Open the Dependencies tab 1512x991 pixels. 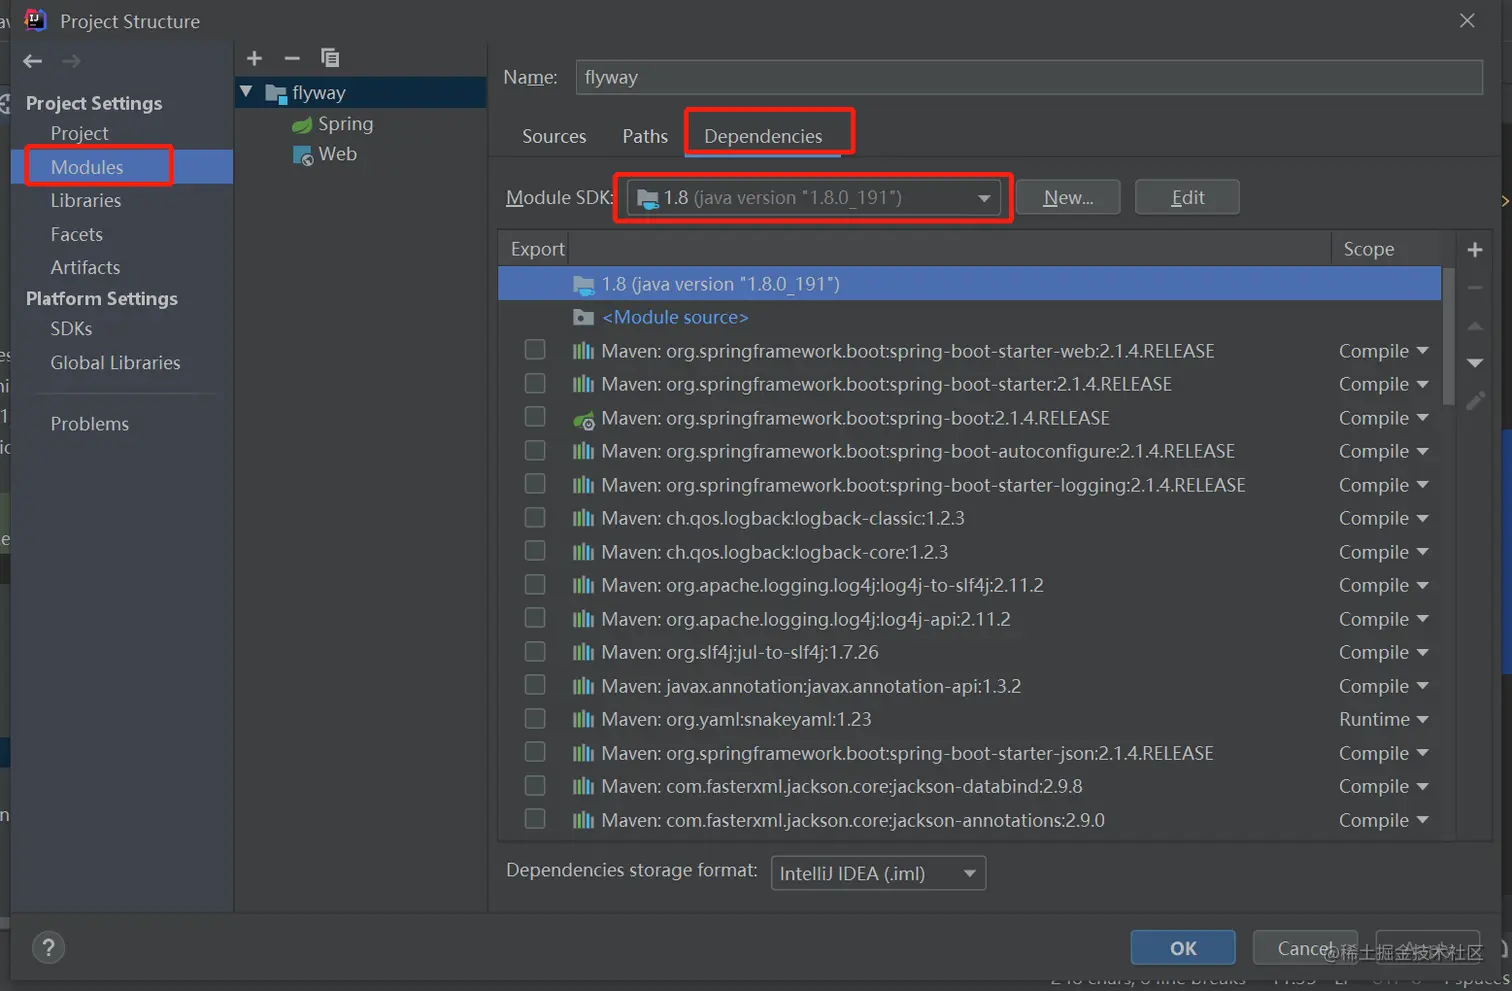(763, 136)
